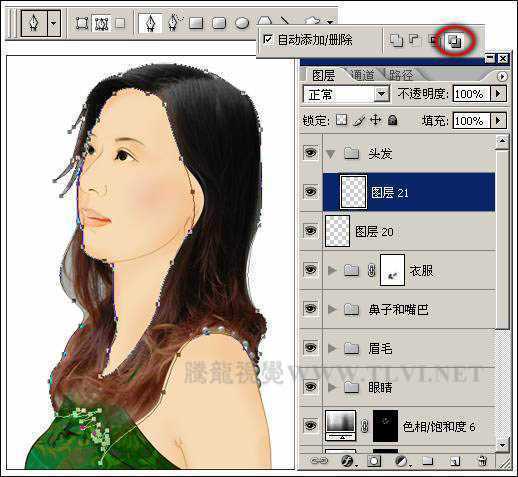
Task: Hide the 眉毛 group visibility eye
Action: click(310, 348)
